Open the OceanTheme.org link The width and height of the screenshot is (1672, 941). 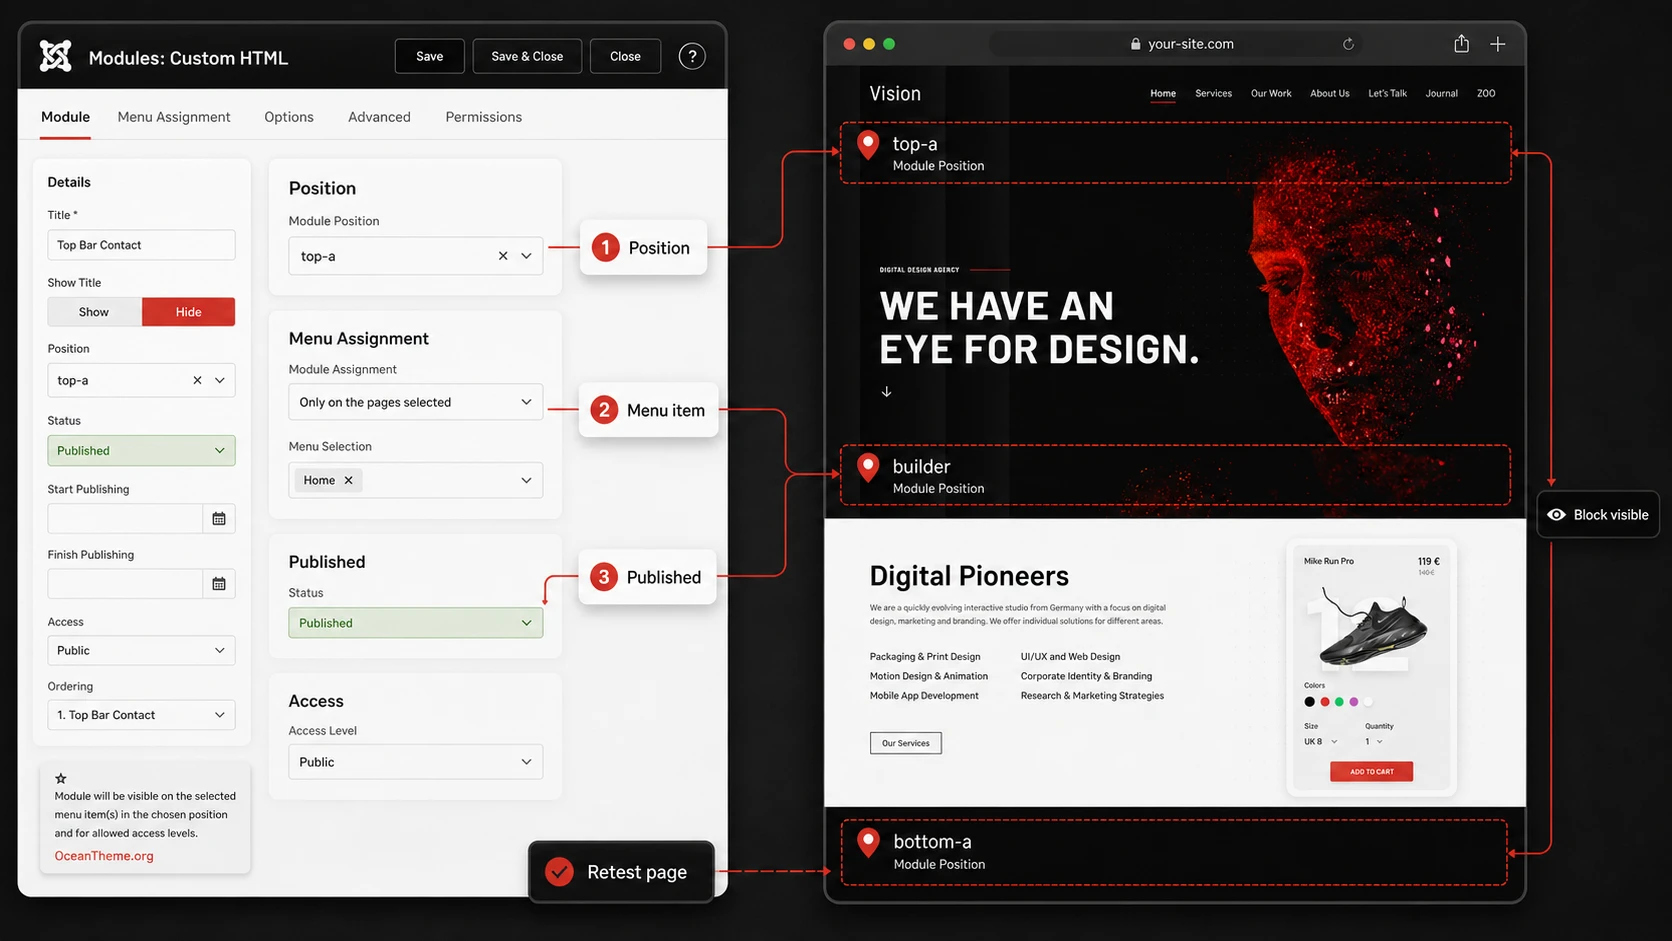point(104,856)
